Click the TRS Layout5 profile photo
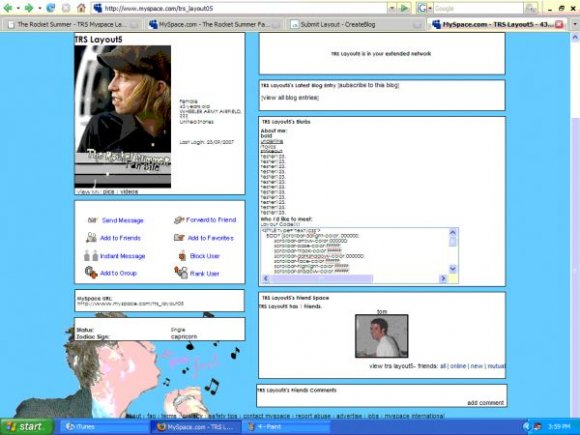This screenshot has height=435, width=580. 123,116
